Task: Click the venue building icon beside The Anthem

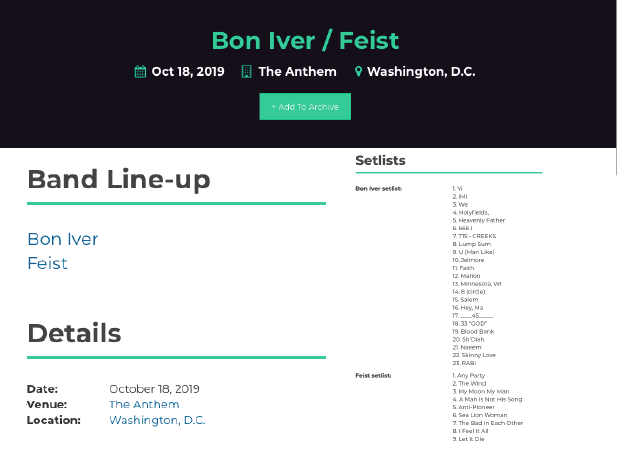Action: coord(246,72)
